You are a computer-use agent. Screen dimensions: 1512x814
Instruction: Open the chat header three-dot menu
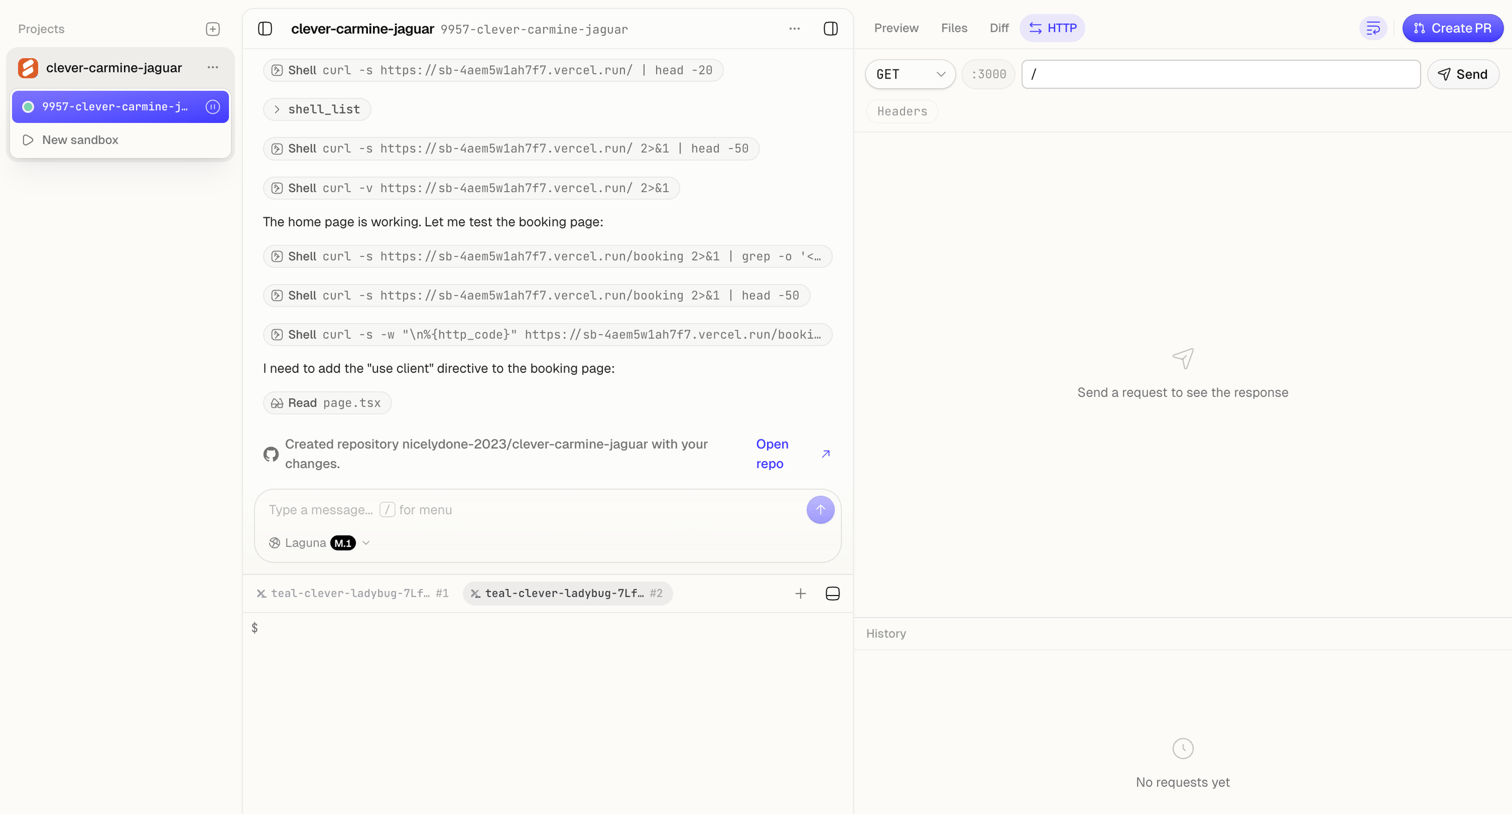(794, 29)
